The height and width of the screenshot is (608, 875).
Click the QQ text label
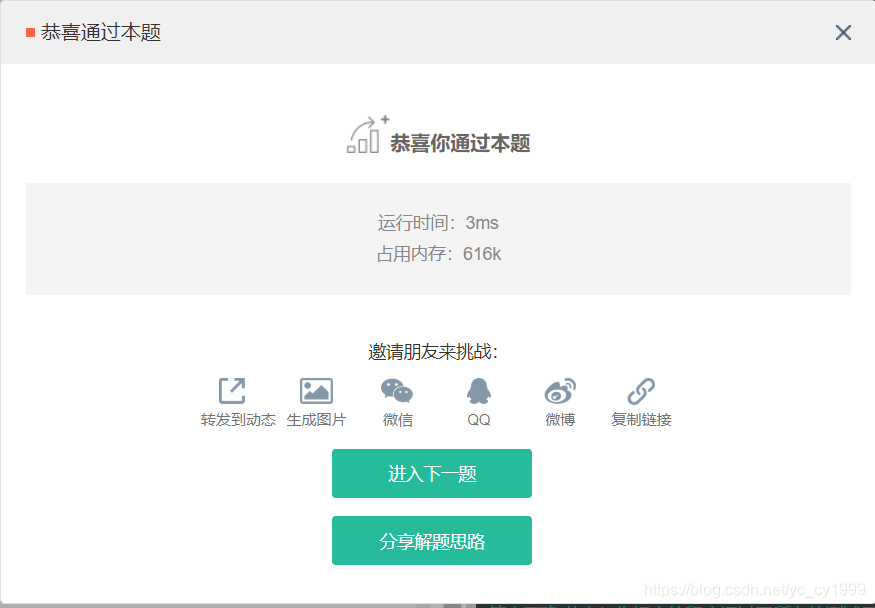479,419
